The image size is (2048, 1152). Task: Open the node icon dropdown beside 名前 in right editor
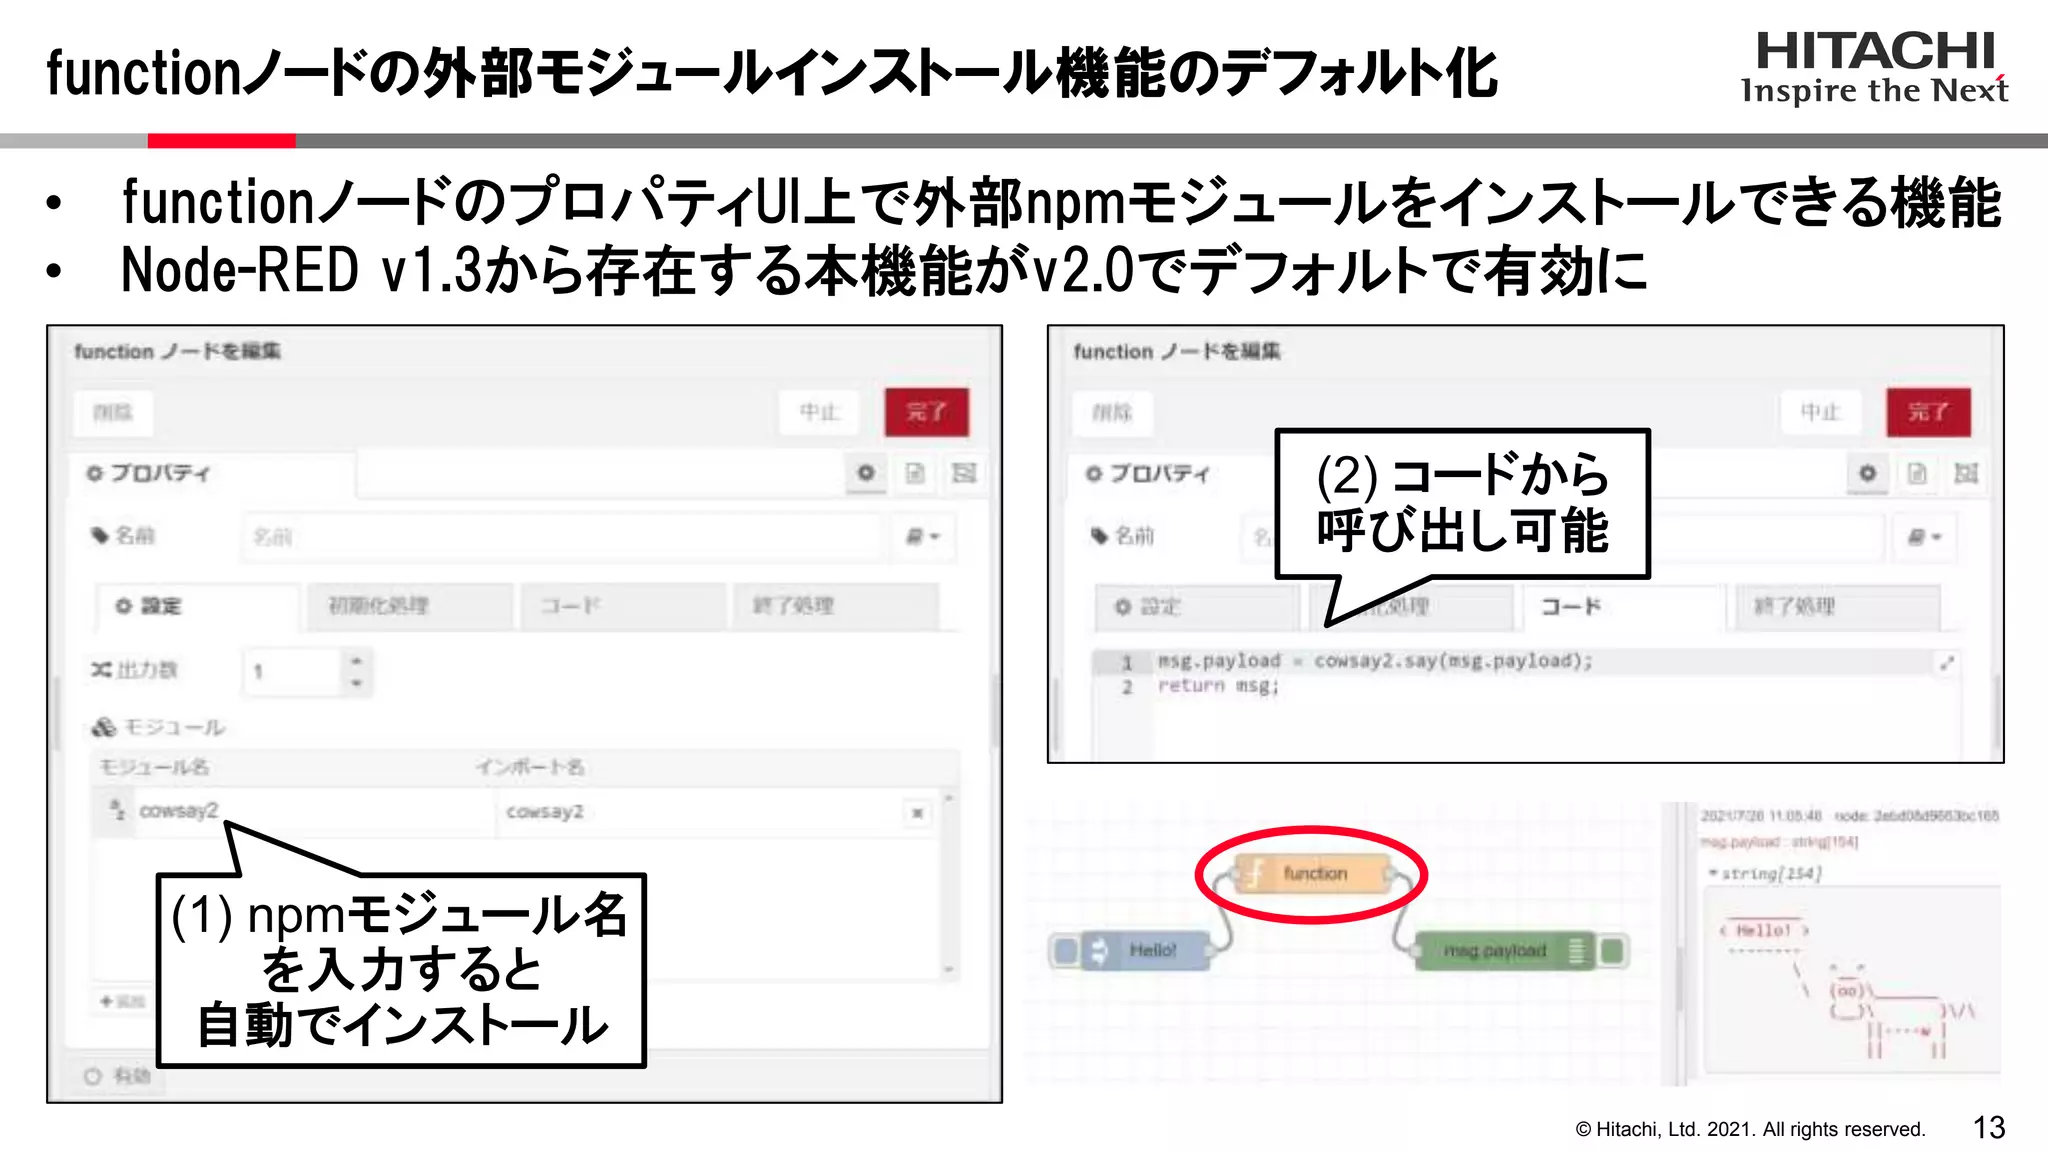(x=1924, y=537)
